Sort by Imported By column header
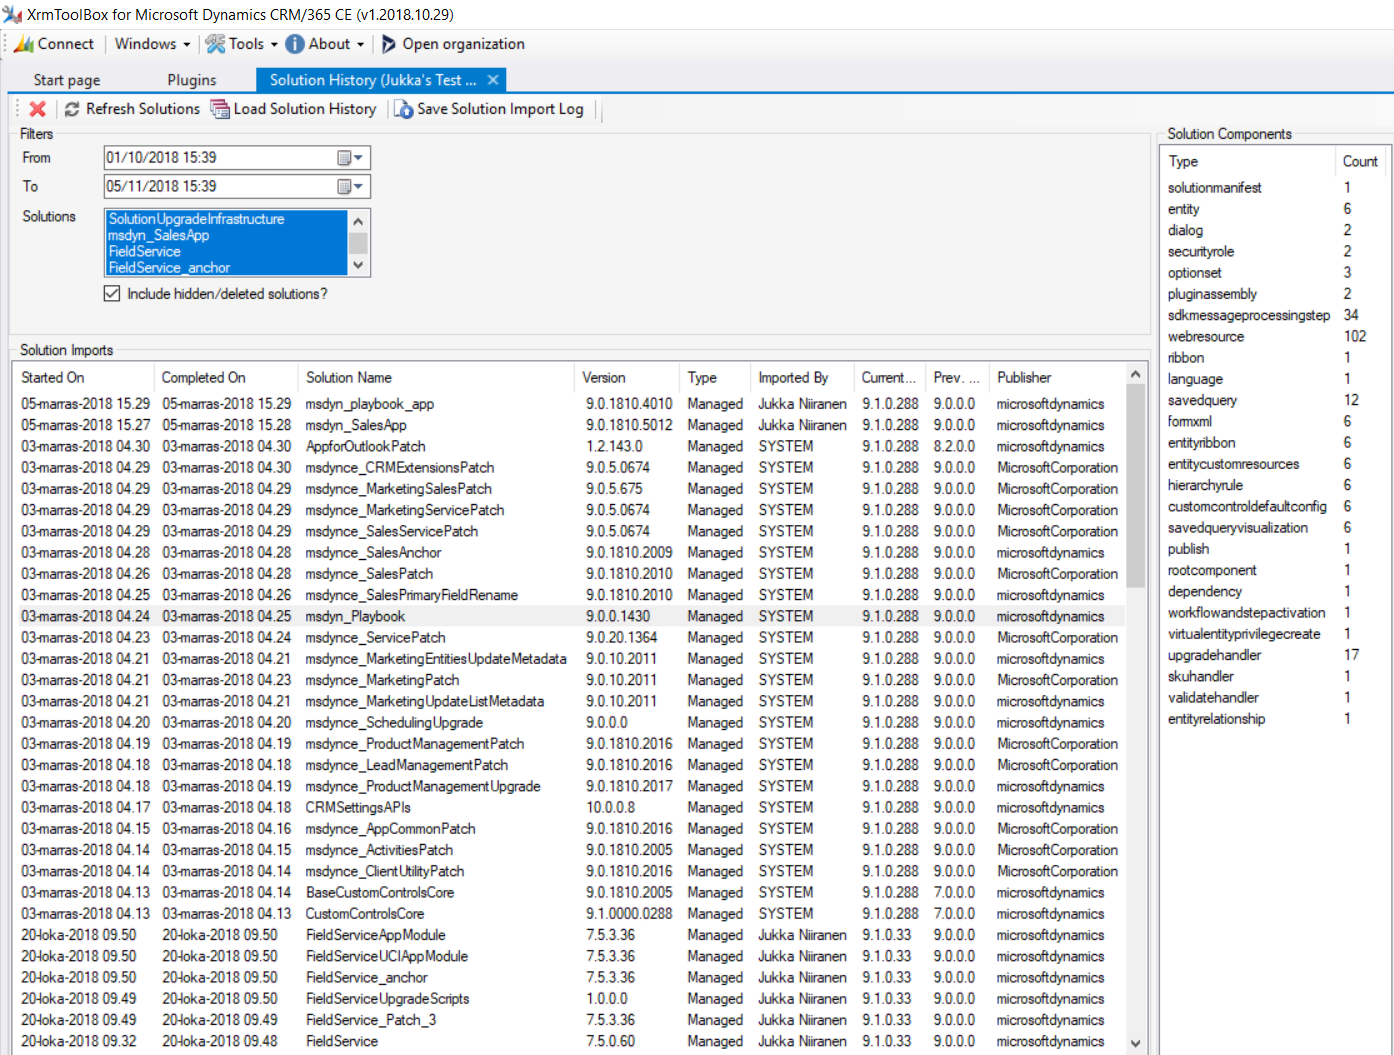Viewport: 1394px width, 1055px height. pyautogui.click(x=802, y=378)
